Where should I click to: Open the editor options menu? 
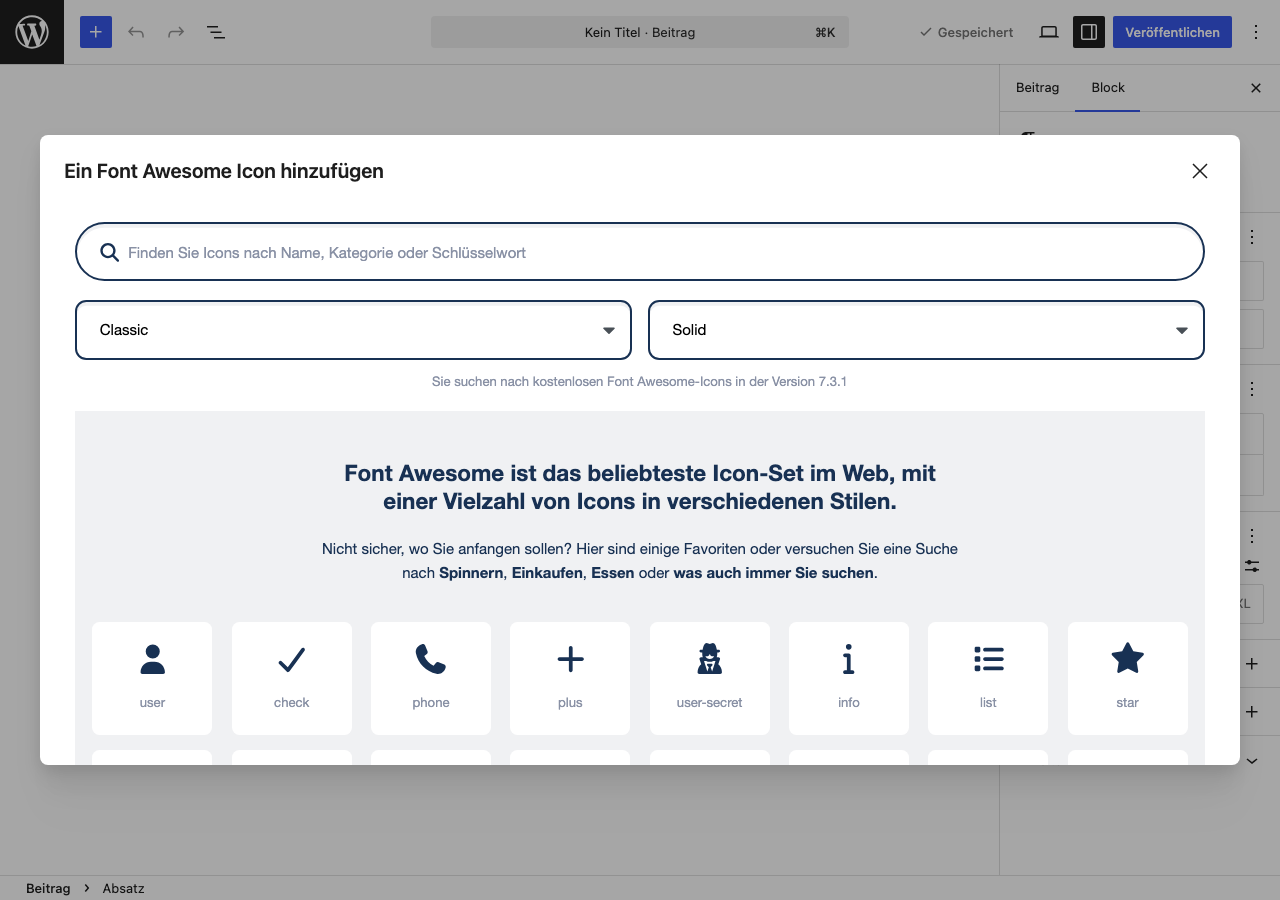tap(1256, 32)
